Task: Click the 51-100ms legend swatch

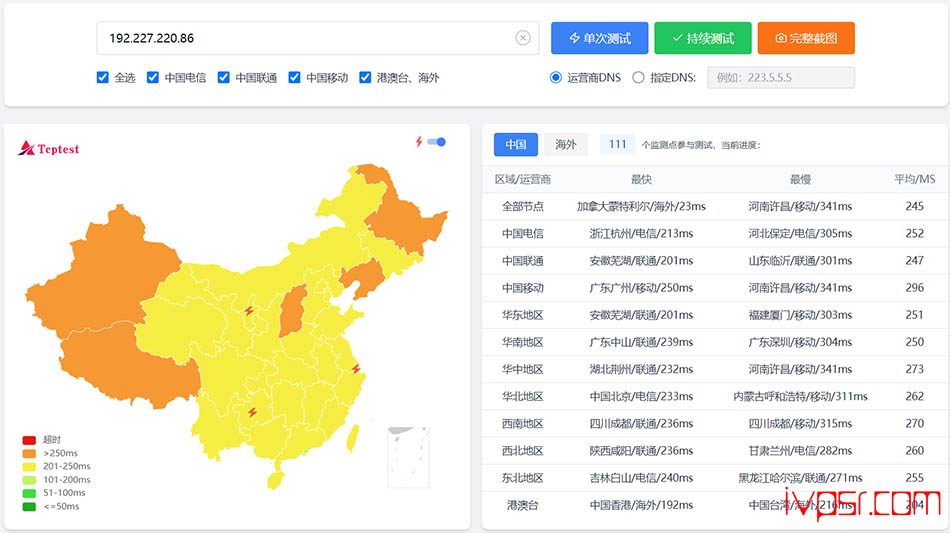Action: [x=29, y=494]
